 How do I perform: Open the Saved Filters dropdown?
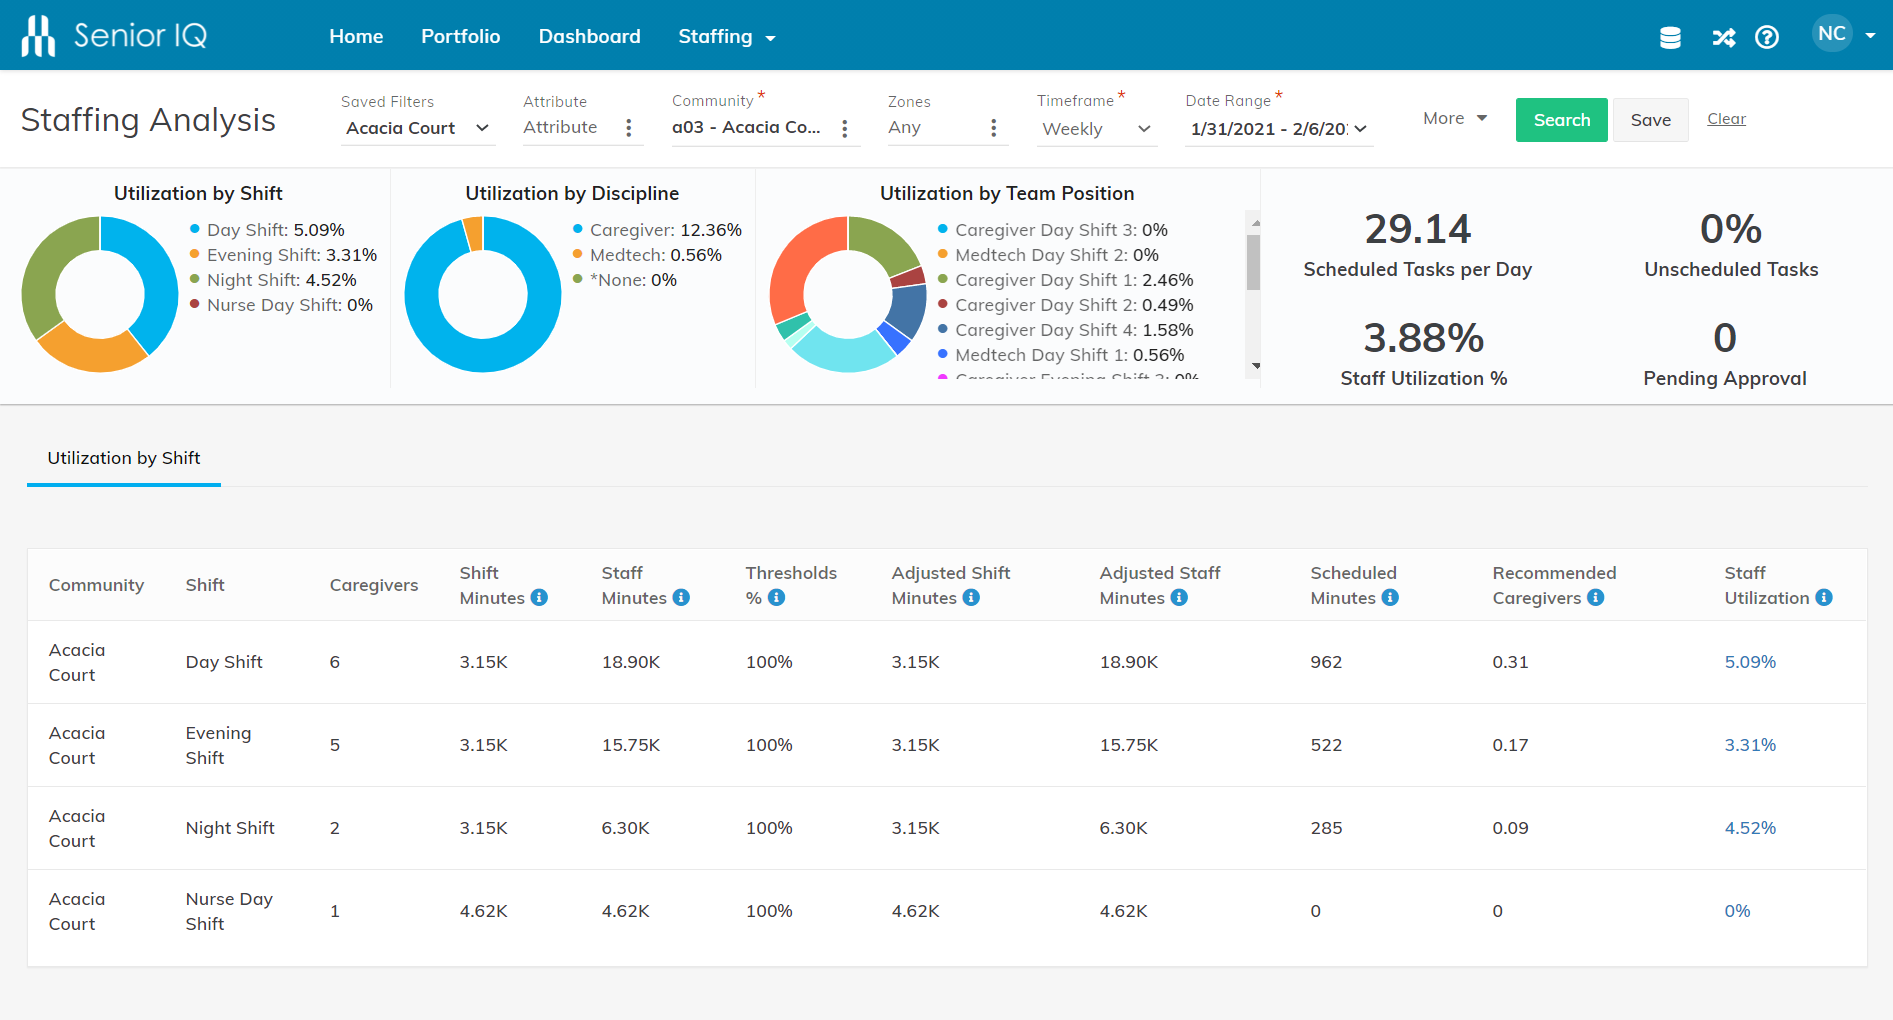[x=417, y=127]
